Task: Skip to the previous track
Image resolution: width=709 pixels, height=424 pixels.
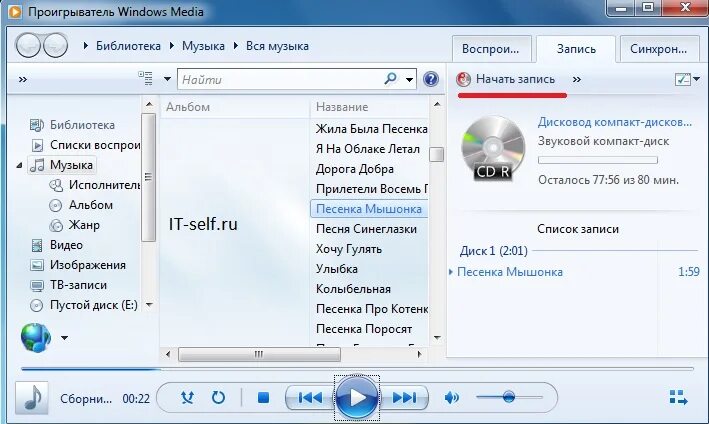Action: (x=310, y=398)
